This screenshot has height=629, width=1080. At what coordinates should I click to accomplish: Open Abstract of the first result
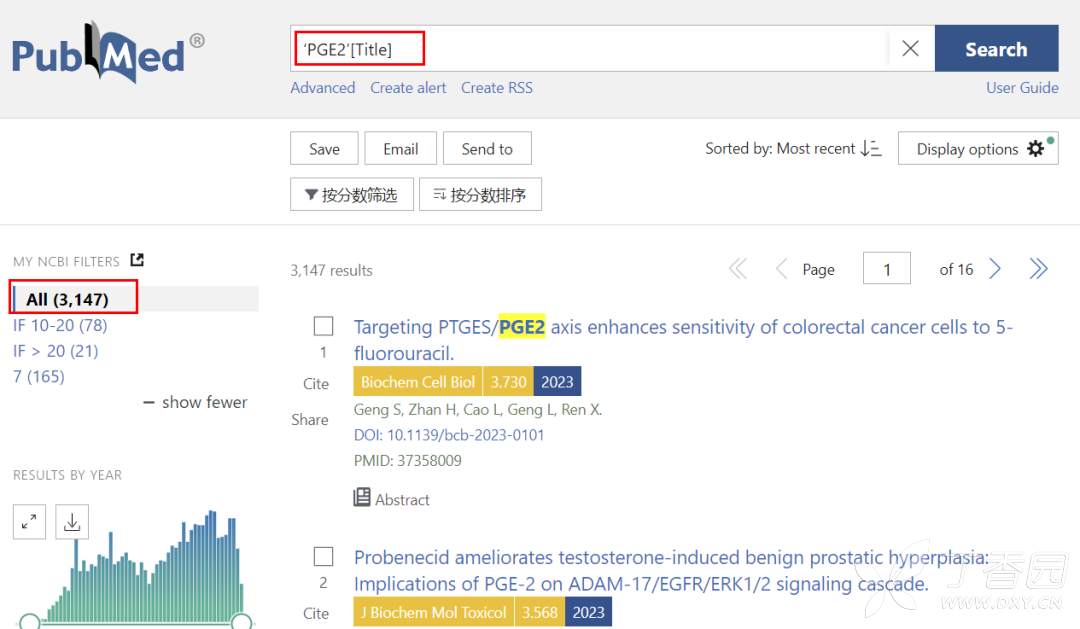[x=392, y=499]
